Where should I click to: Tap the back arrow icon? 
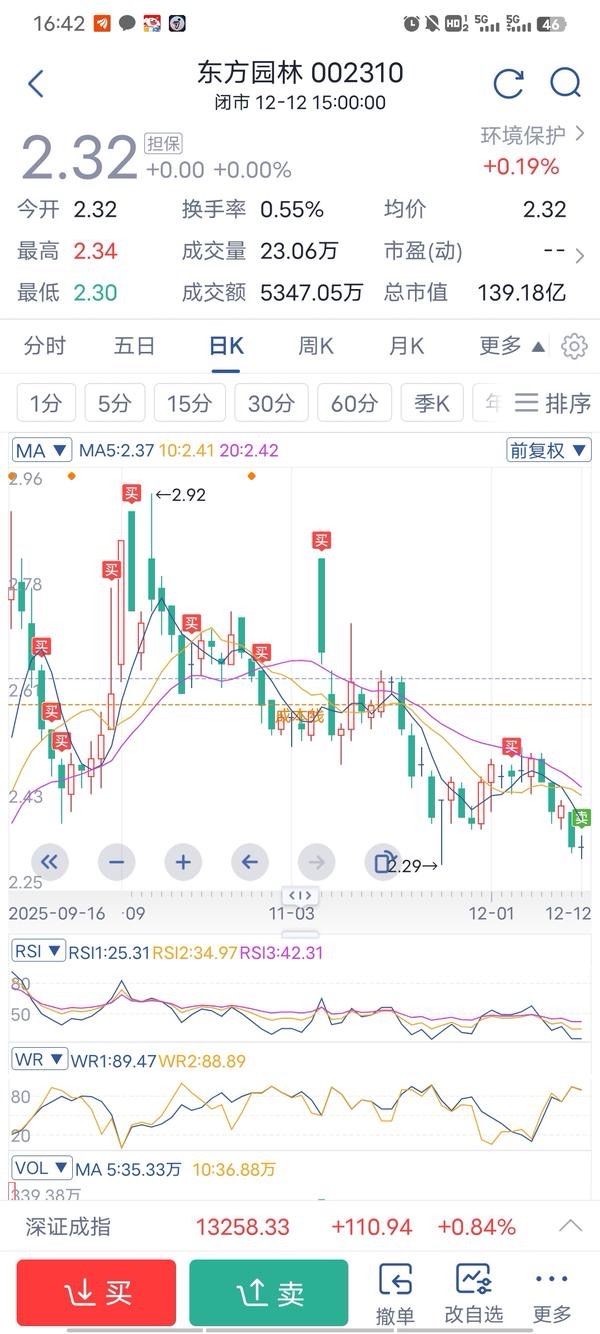coord(36,84)
